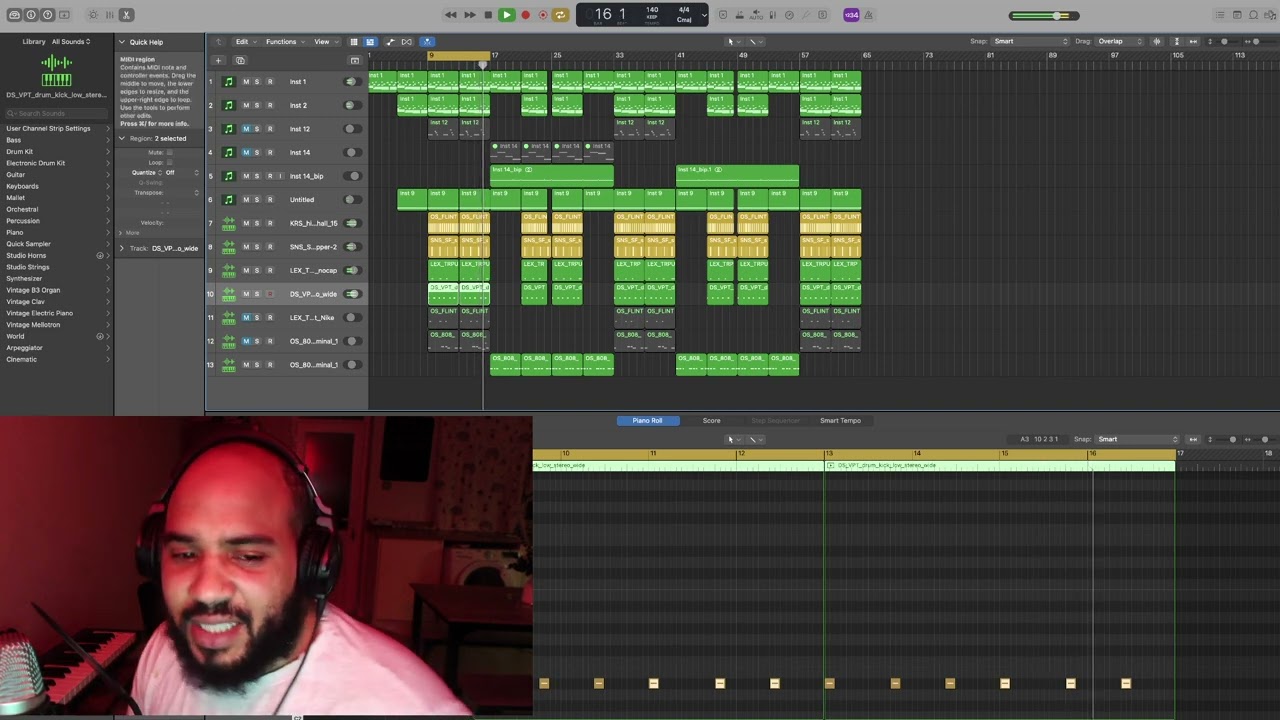1280x720 pixels.
Task: Open the Mixer button in control bar
Action: (x=110, y=15)
